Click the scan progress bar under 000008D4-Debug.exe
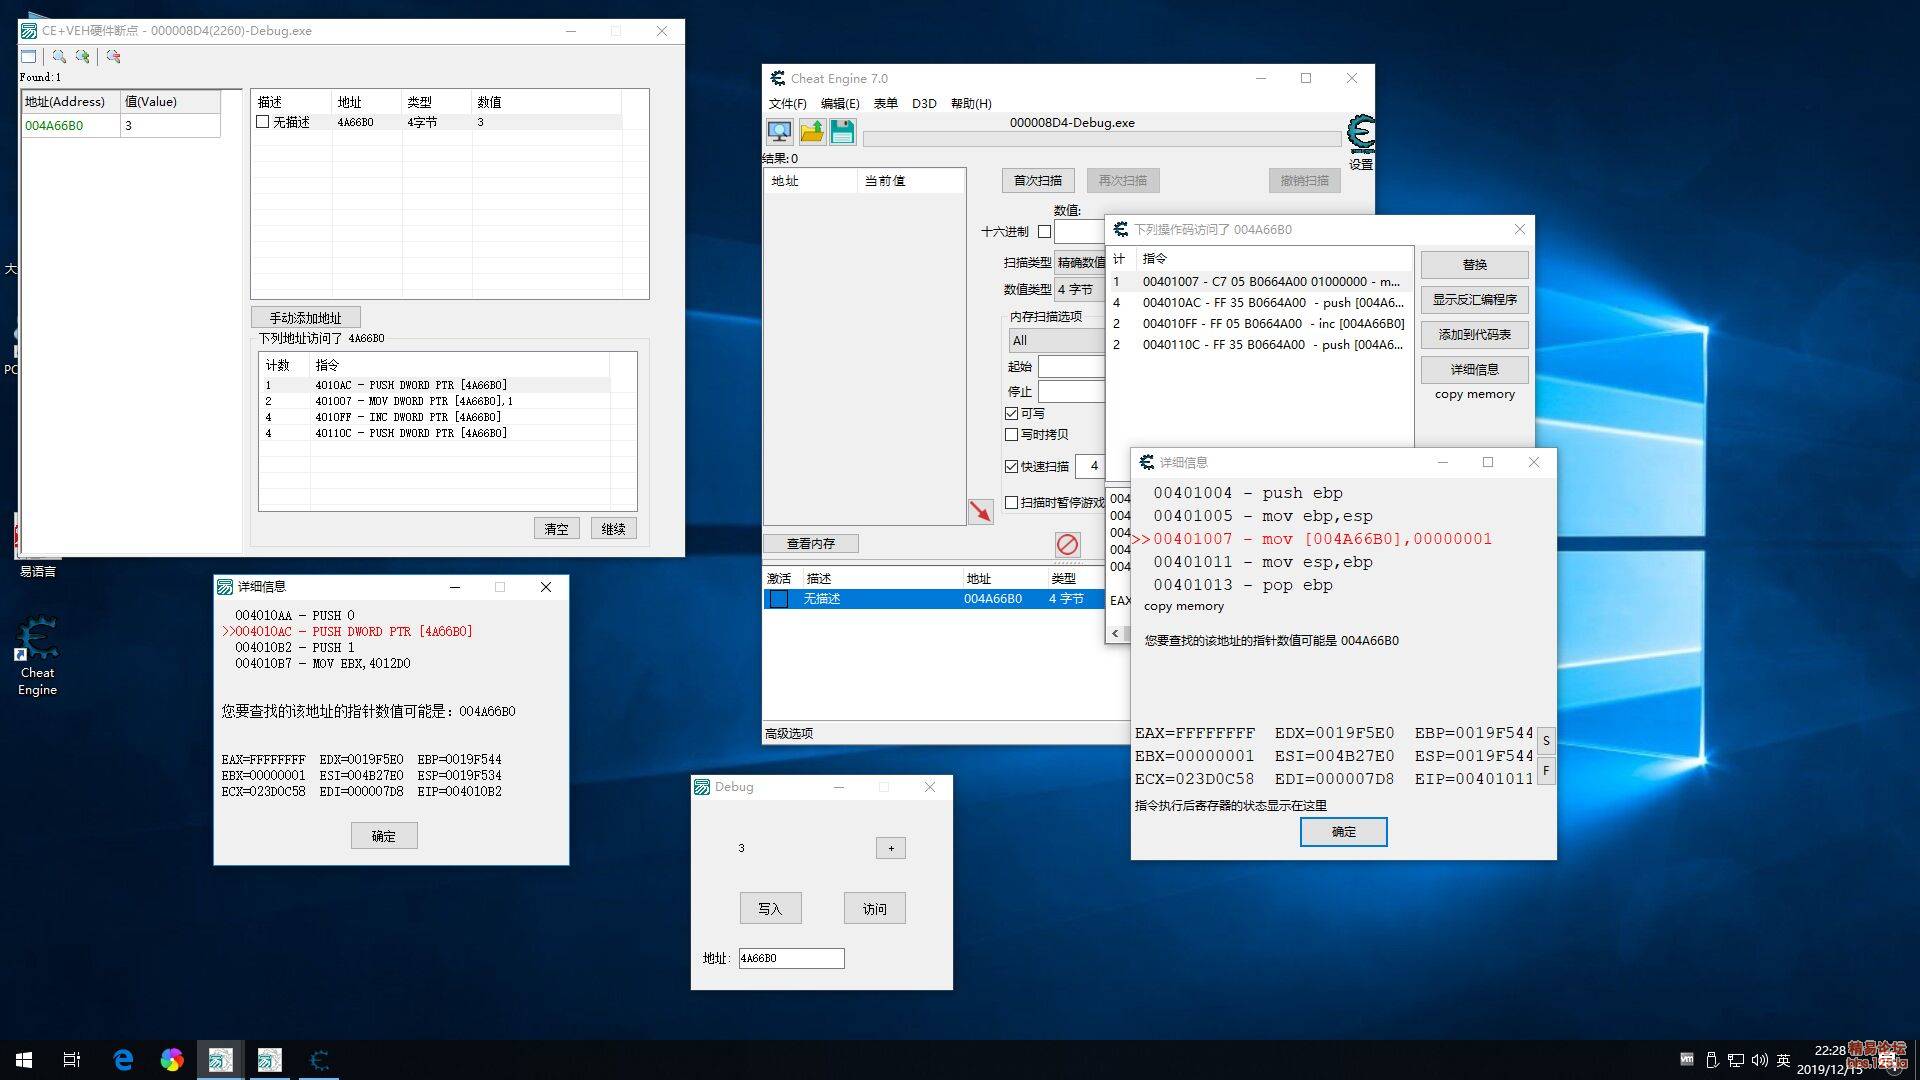The width and height of the screenshot is (1920, 1080). (x=1102, y=139)
